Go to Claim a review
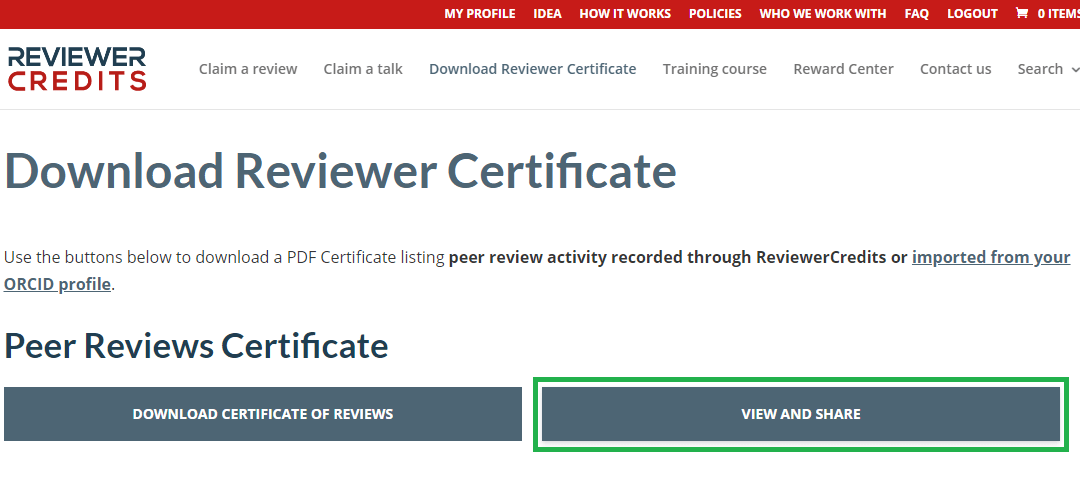This screenshot has width=1080, height=500. (248, 69)
